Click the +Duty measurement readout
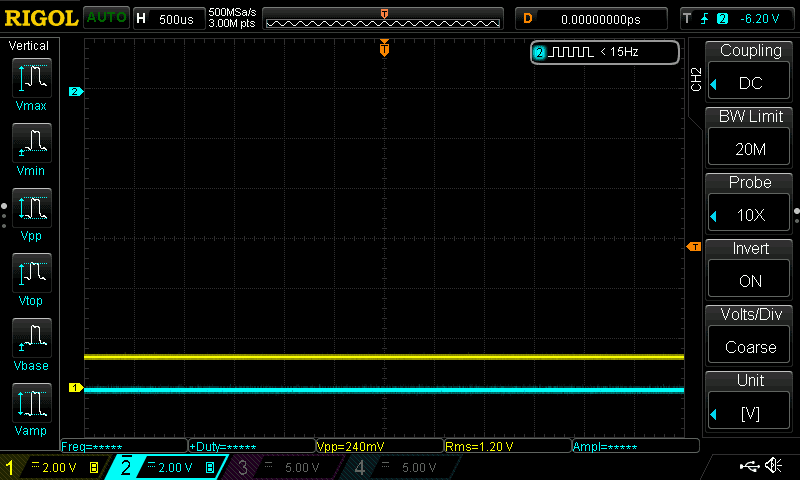This screenshot has width=800, height=480. (252, 446)
